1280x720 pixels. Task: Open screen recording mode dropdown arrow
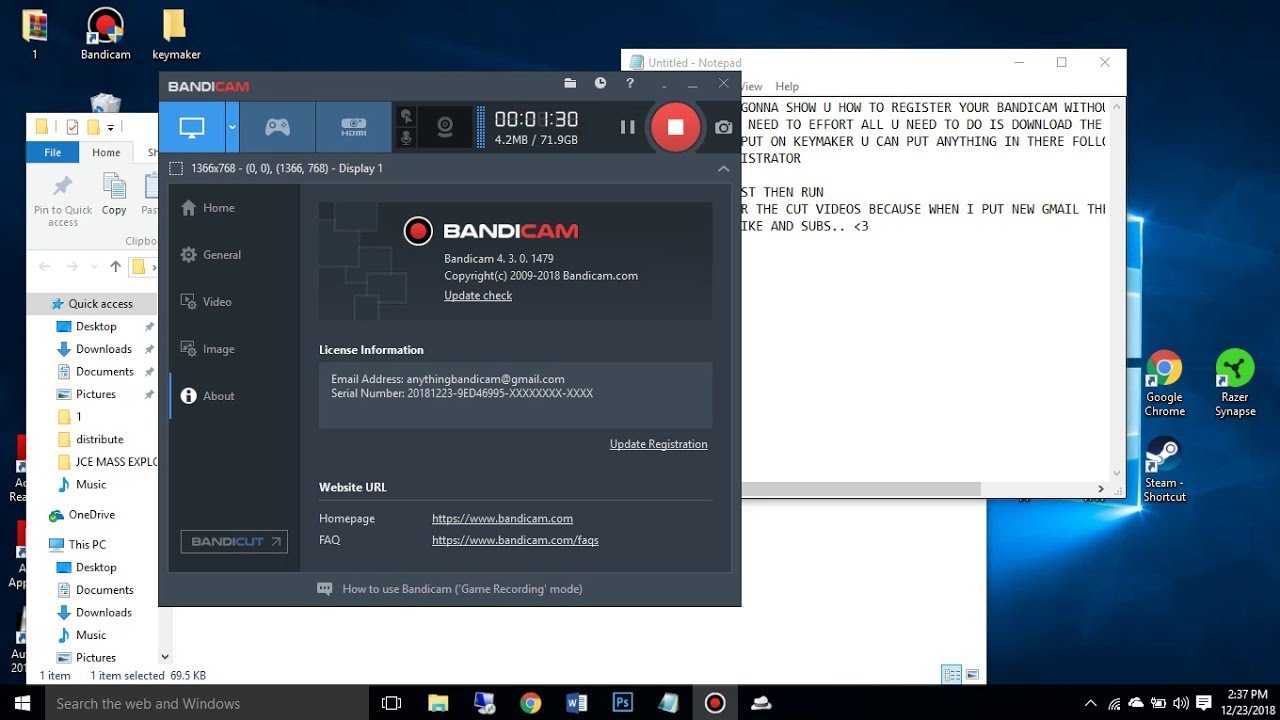[232, 127]
